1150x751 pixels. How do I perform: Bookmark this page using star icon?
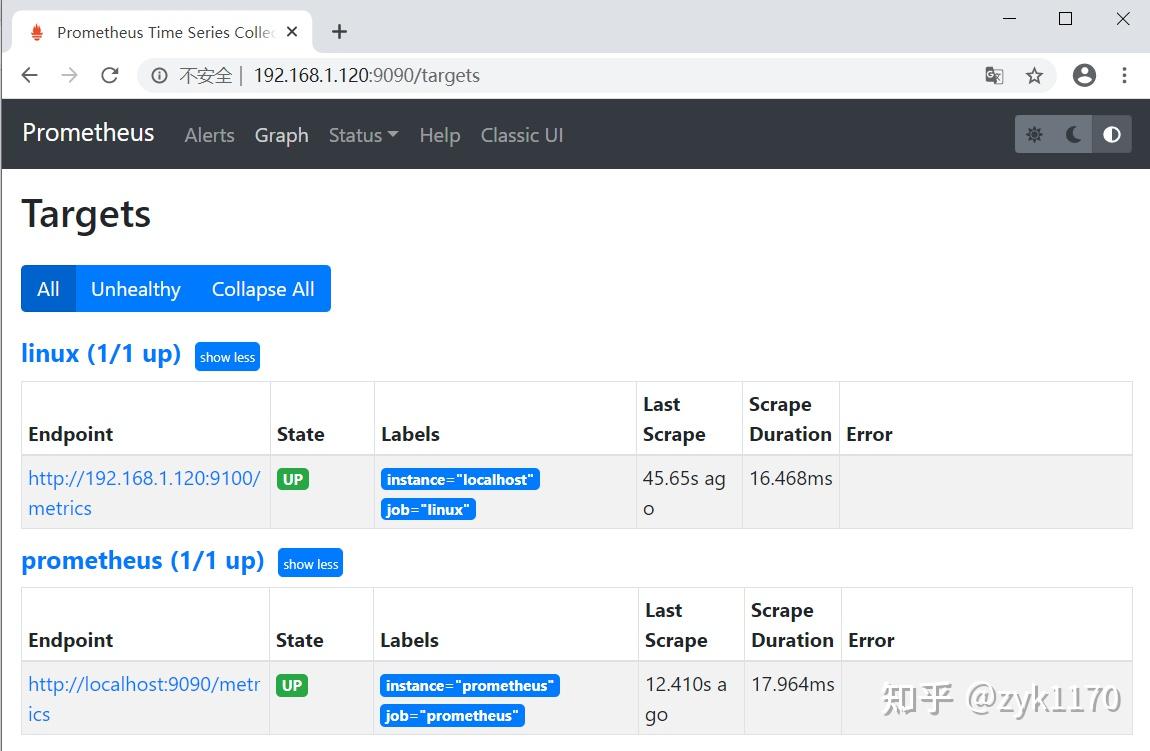[1035, 75]
